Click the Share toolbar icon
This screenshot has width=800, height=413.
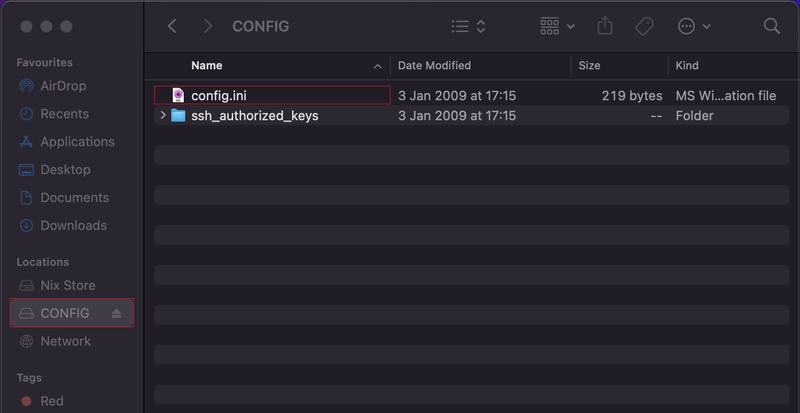(605, 26)
